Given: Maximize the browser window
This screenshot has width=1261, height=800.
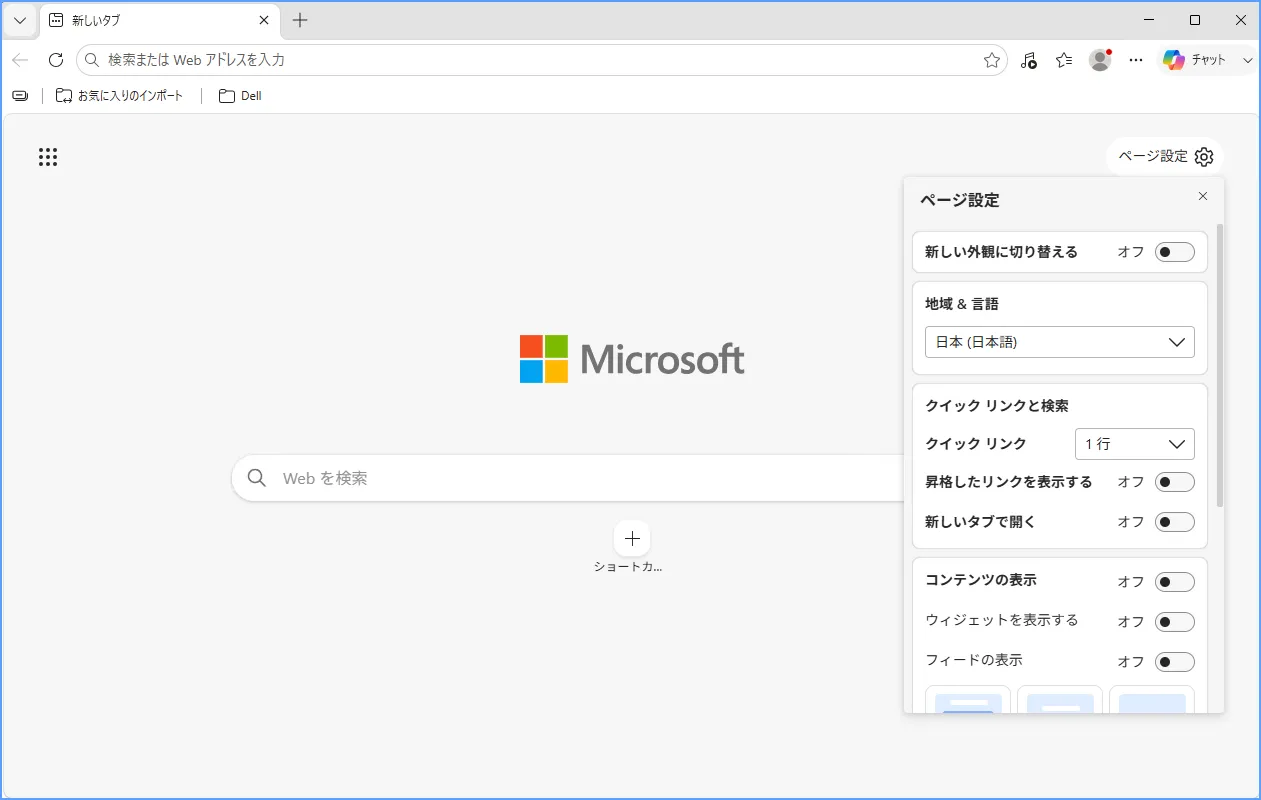Looking at the screenshot, I should (x=1195, y=20).
